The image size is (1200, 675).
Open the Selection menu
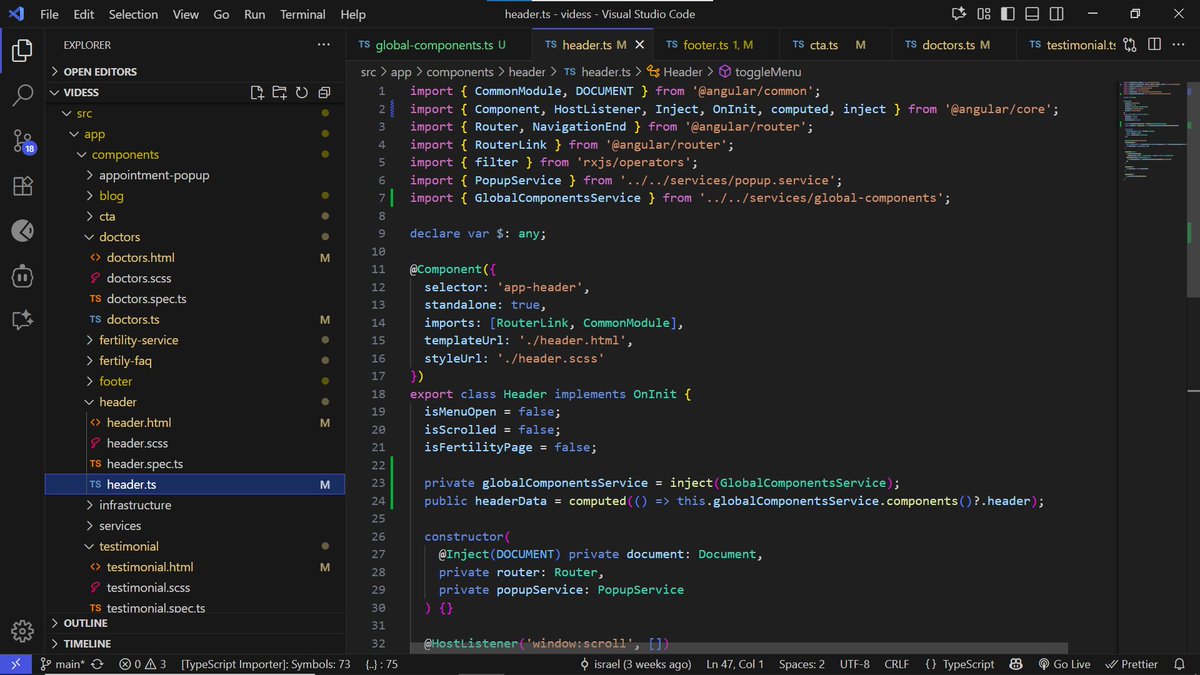[x=133, y=14]
